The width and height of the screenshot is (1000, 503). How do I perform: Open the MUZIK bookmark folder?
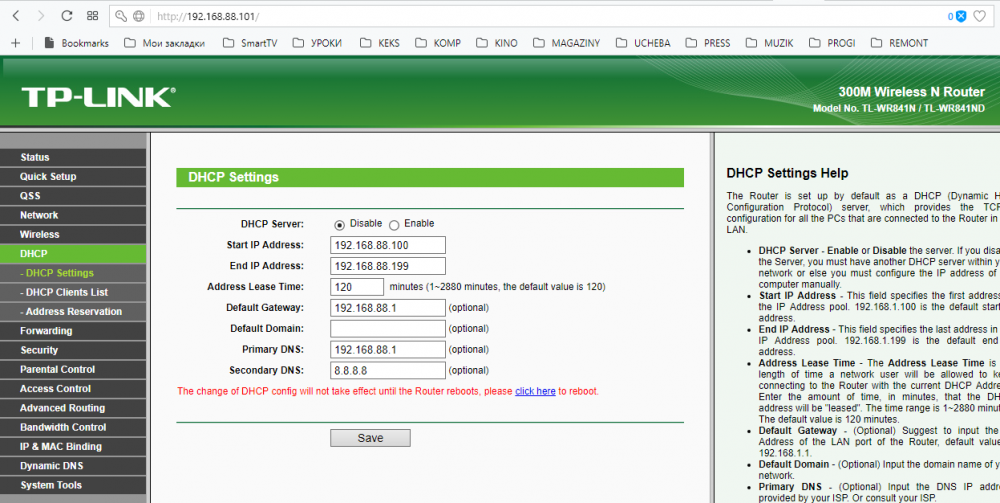[x=769, y=43]
